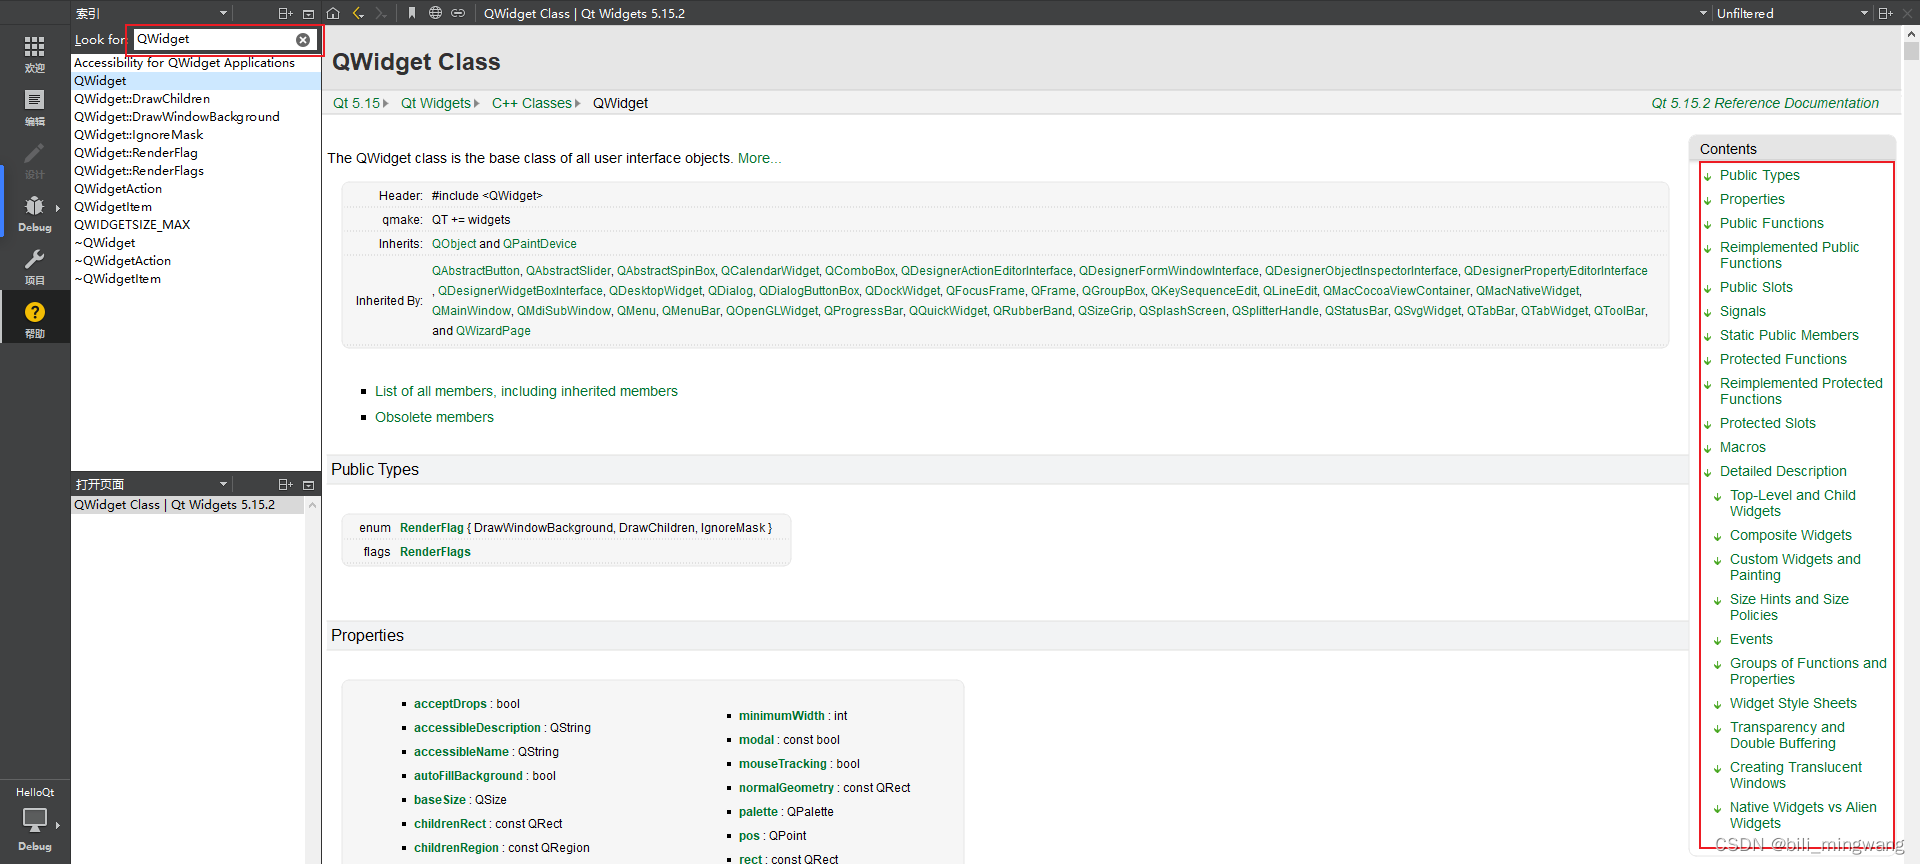1920x864 pixels.
Task: Close the index side panel
Action: click(308, 13)
